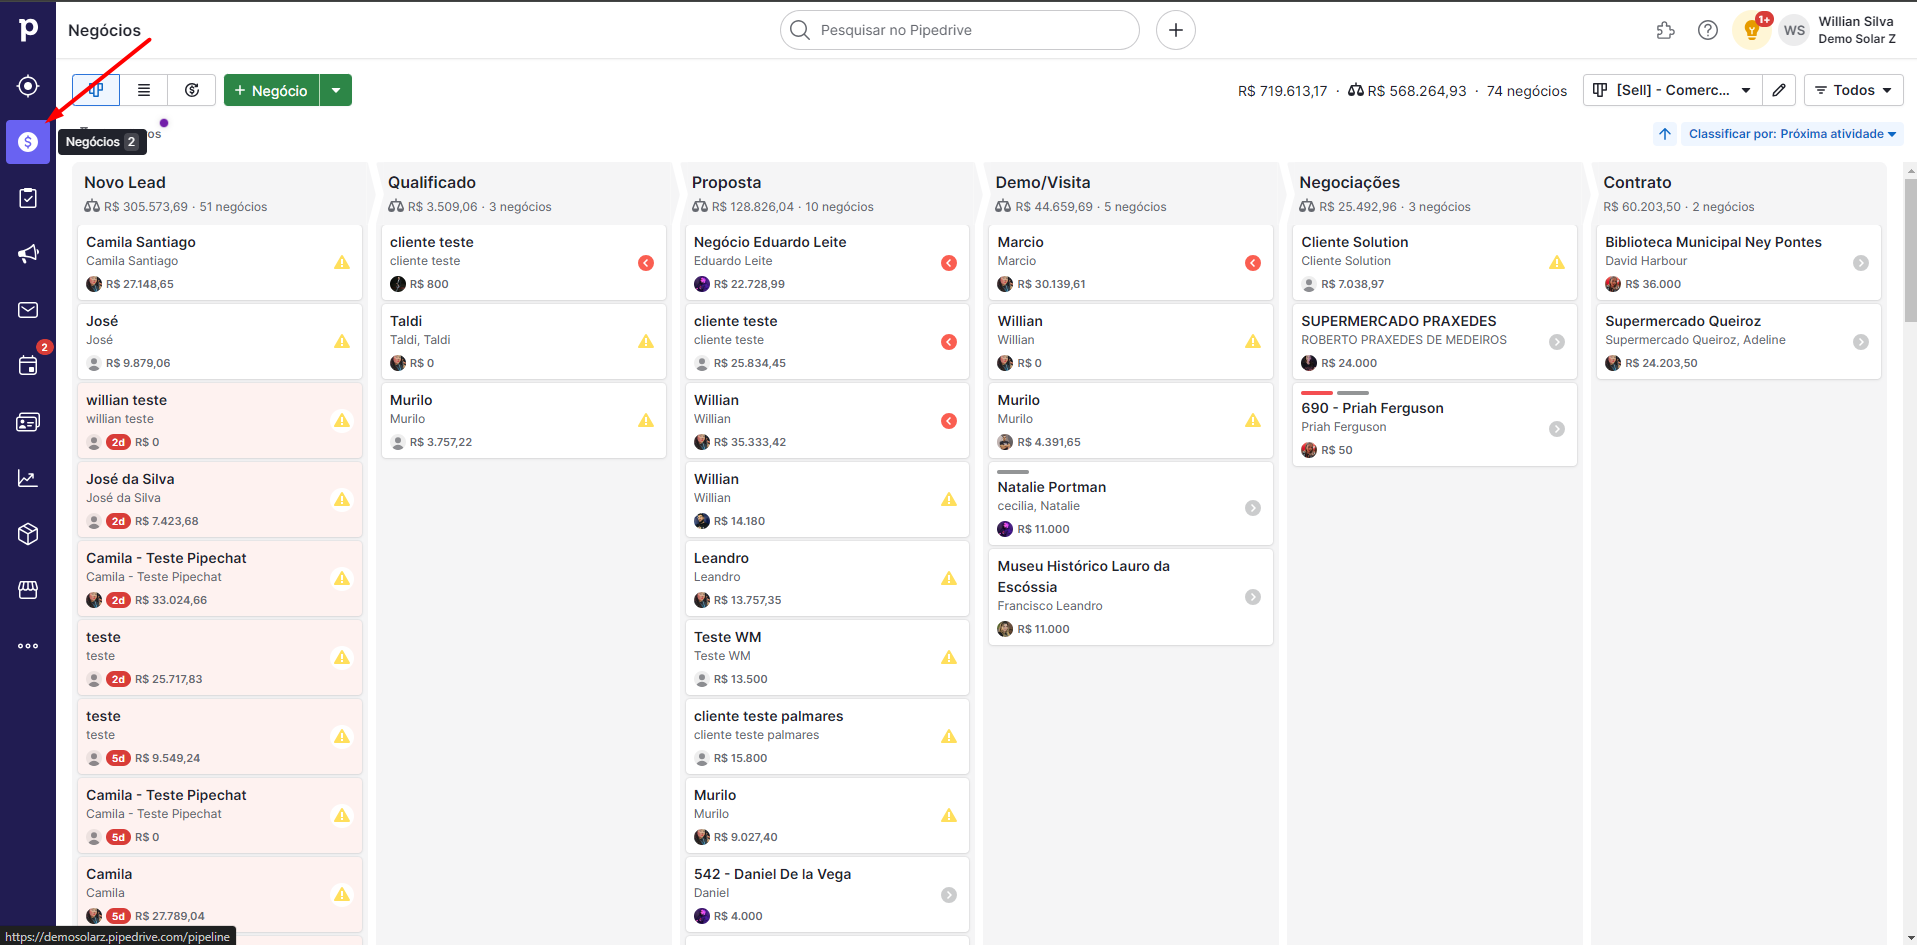Viewport: 1917px width, 945px height.
Task: Select Novo Lead stage header
Action: 125,182
